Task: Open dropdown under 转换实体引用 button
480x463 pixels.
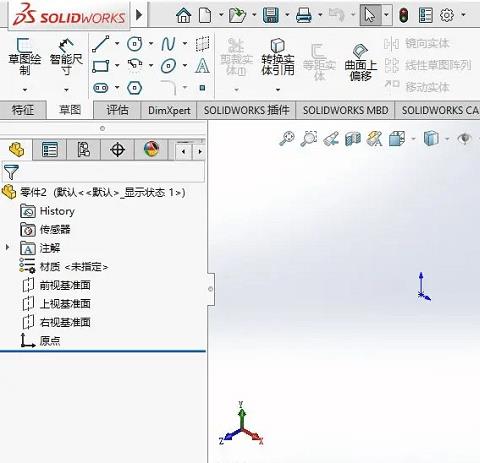Action: coord(278,90)
